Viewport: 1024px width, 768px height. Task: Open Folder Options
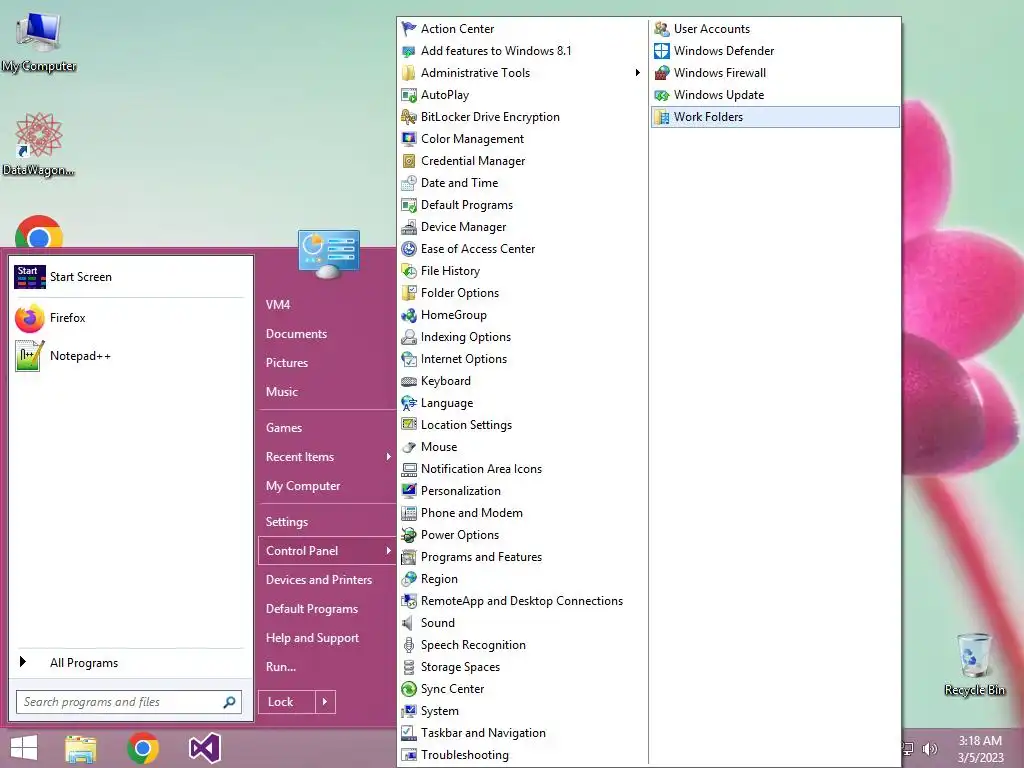coord(522,293)
